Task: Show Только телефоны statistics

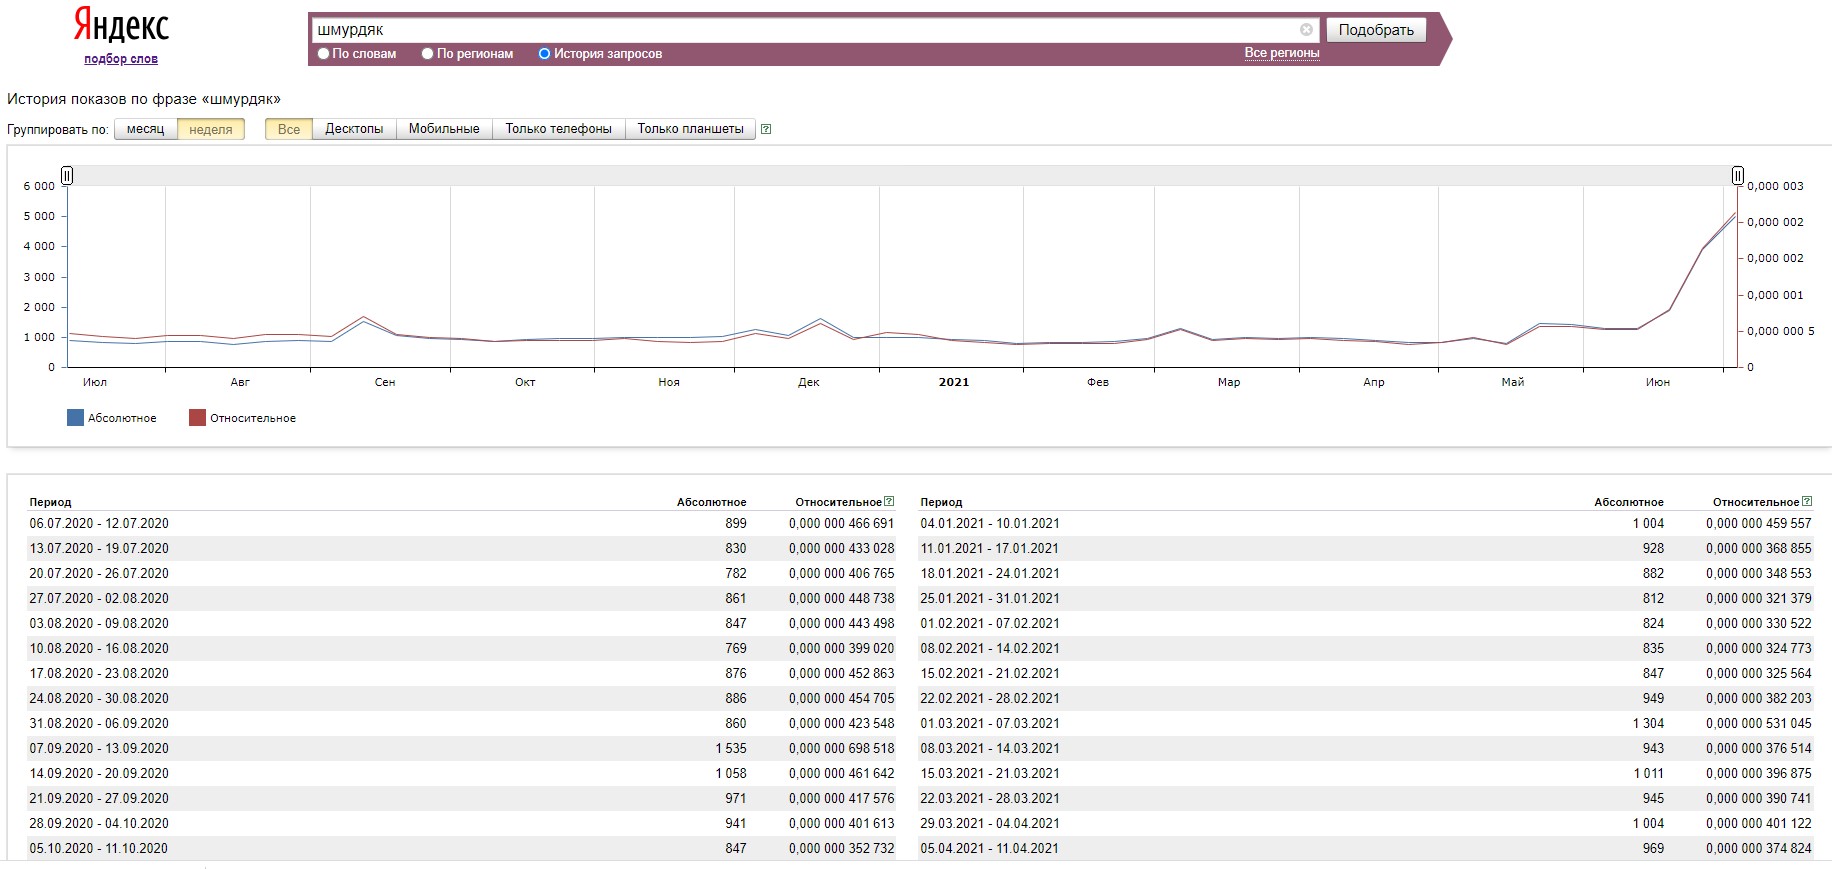Action: pos(559,129)
